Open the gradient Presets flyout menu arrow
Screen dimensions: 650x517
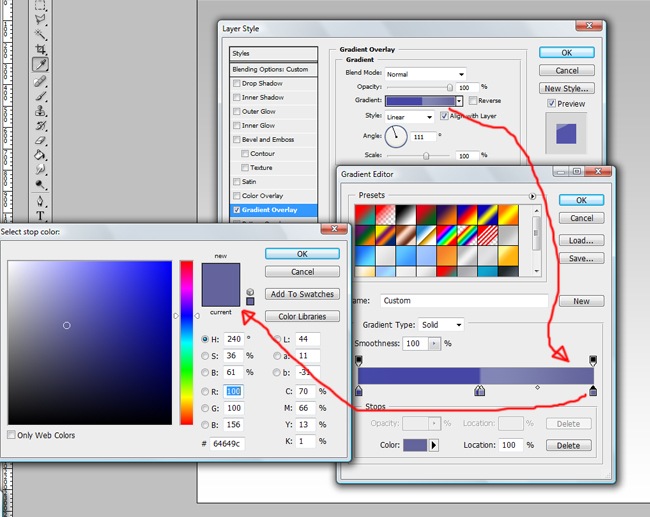pyautogui.click(x=533, y=196)
